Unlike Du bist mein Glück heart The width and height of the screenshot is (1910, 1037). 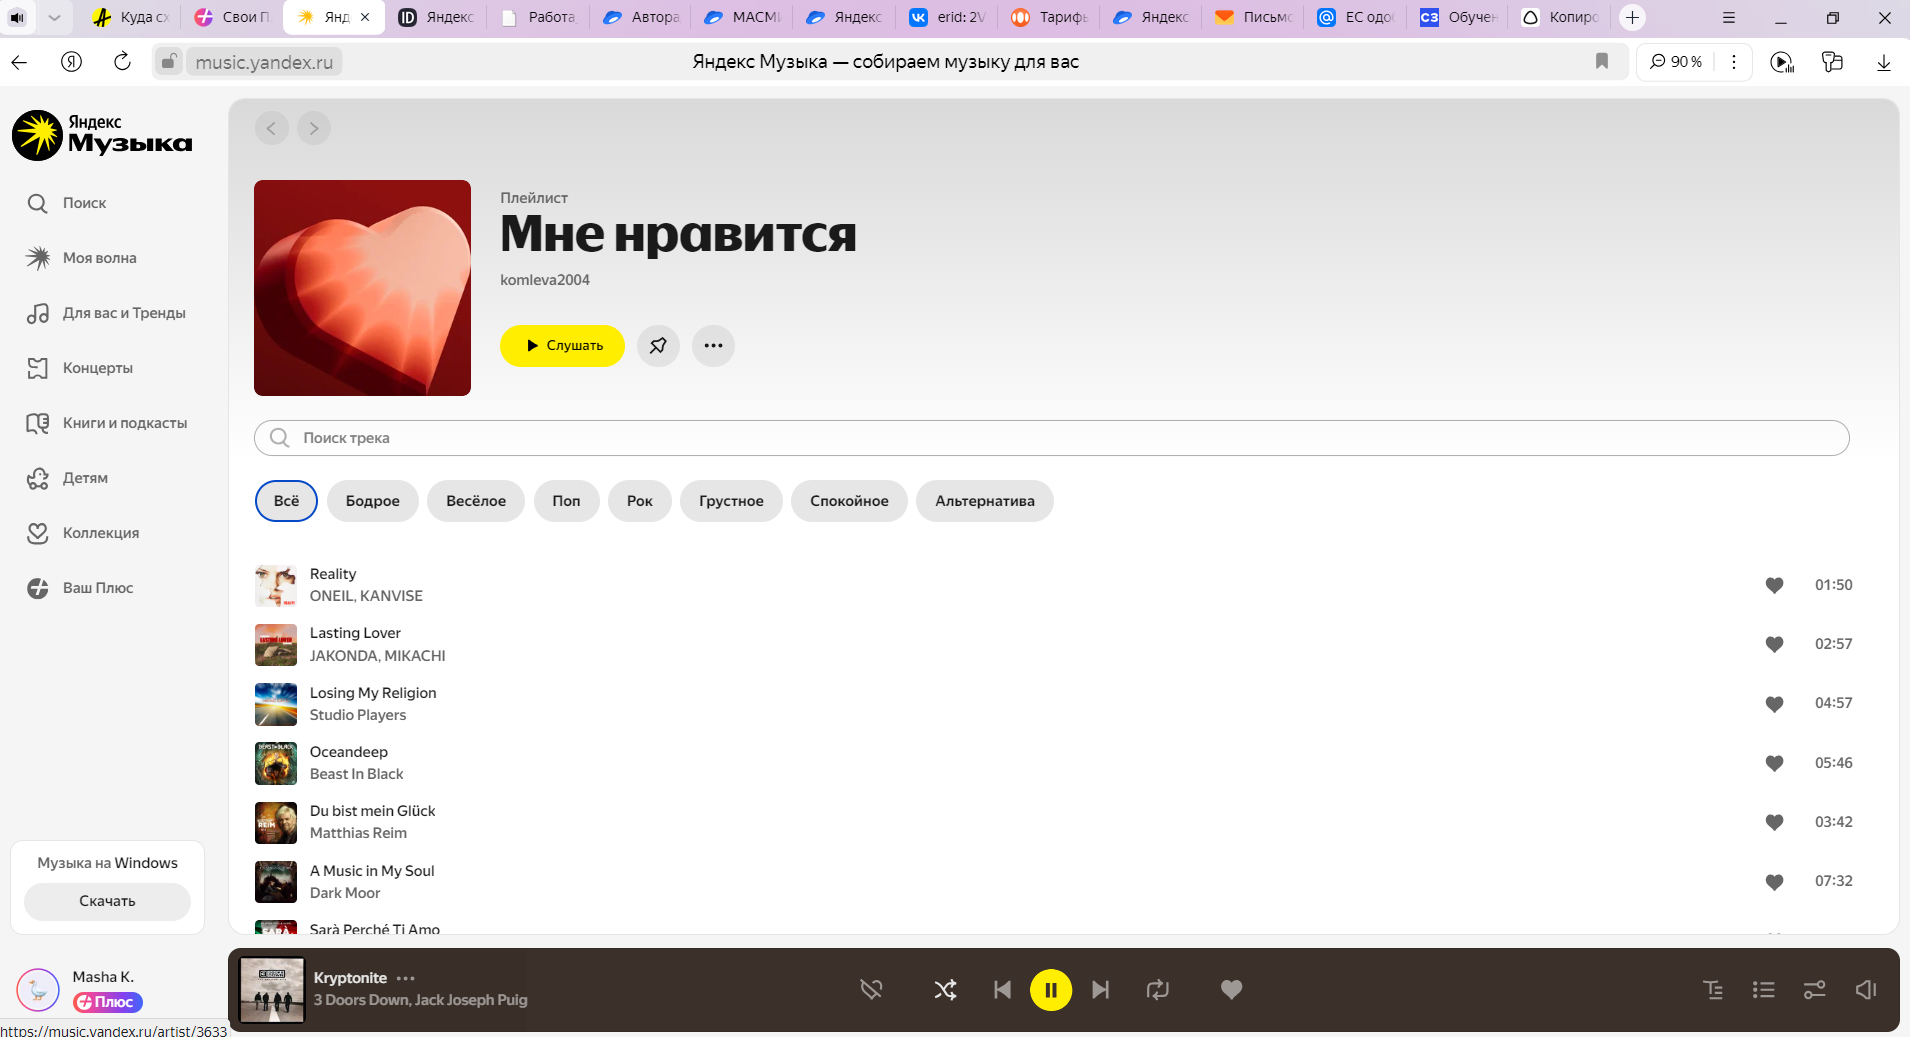click(x=1774, y=822)
